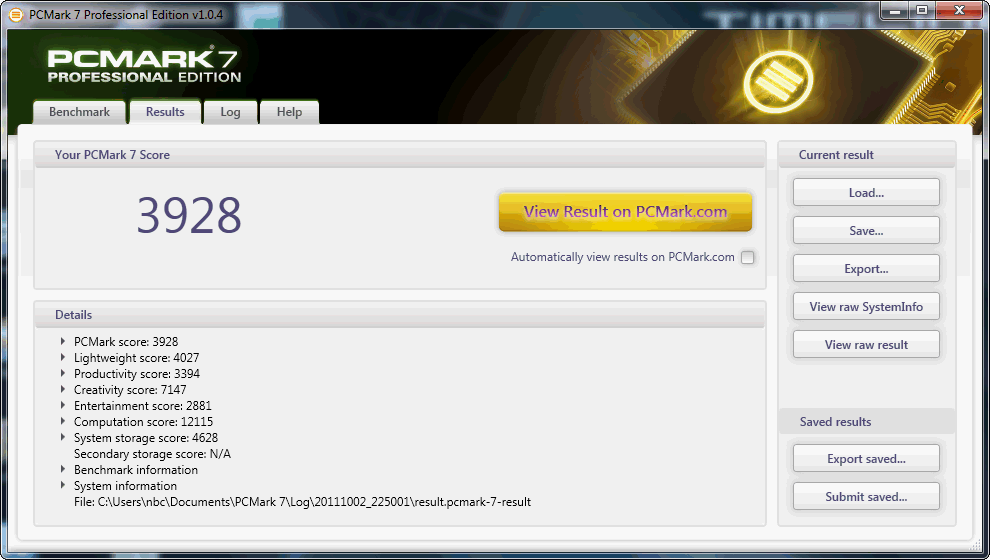Viewport: 990px width, 560px height.
Task: Expand the Entertainment score row arrow
Action: pos(63,405)
